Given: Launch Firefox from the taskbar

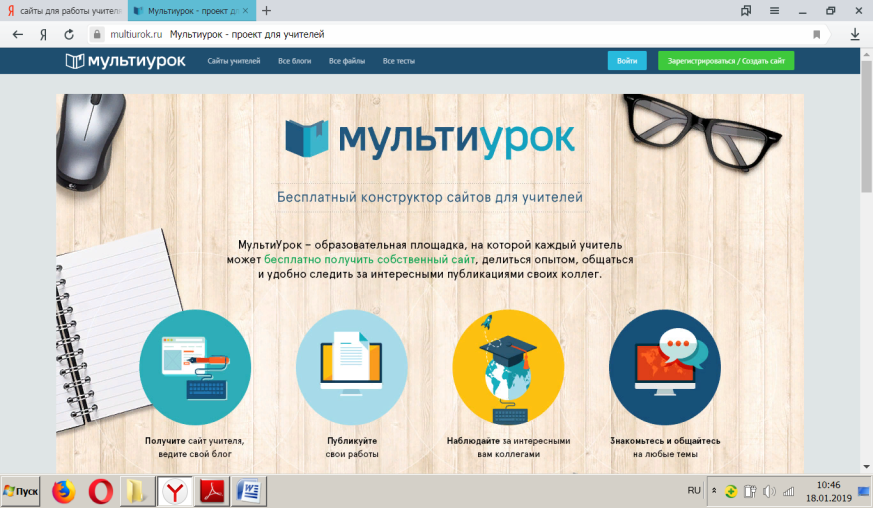Looking at the screenshot, I should click(63, 492).
